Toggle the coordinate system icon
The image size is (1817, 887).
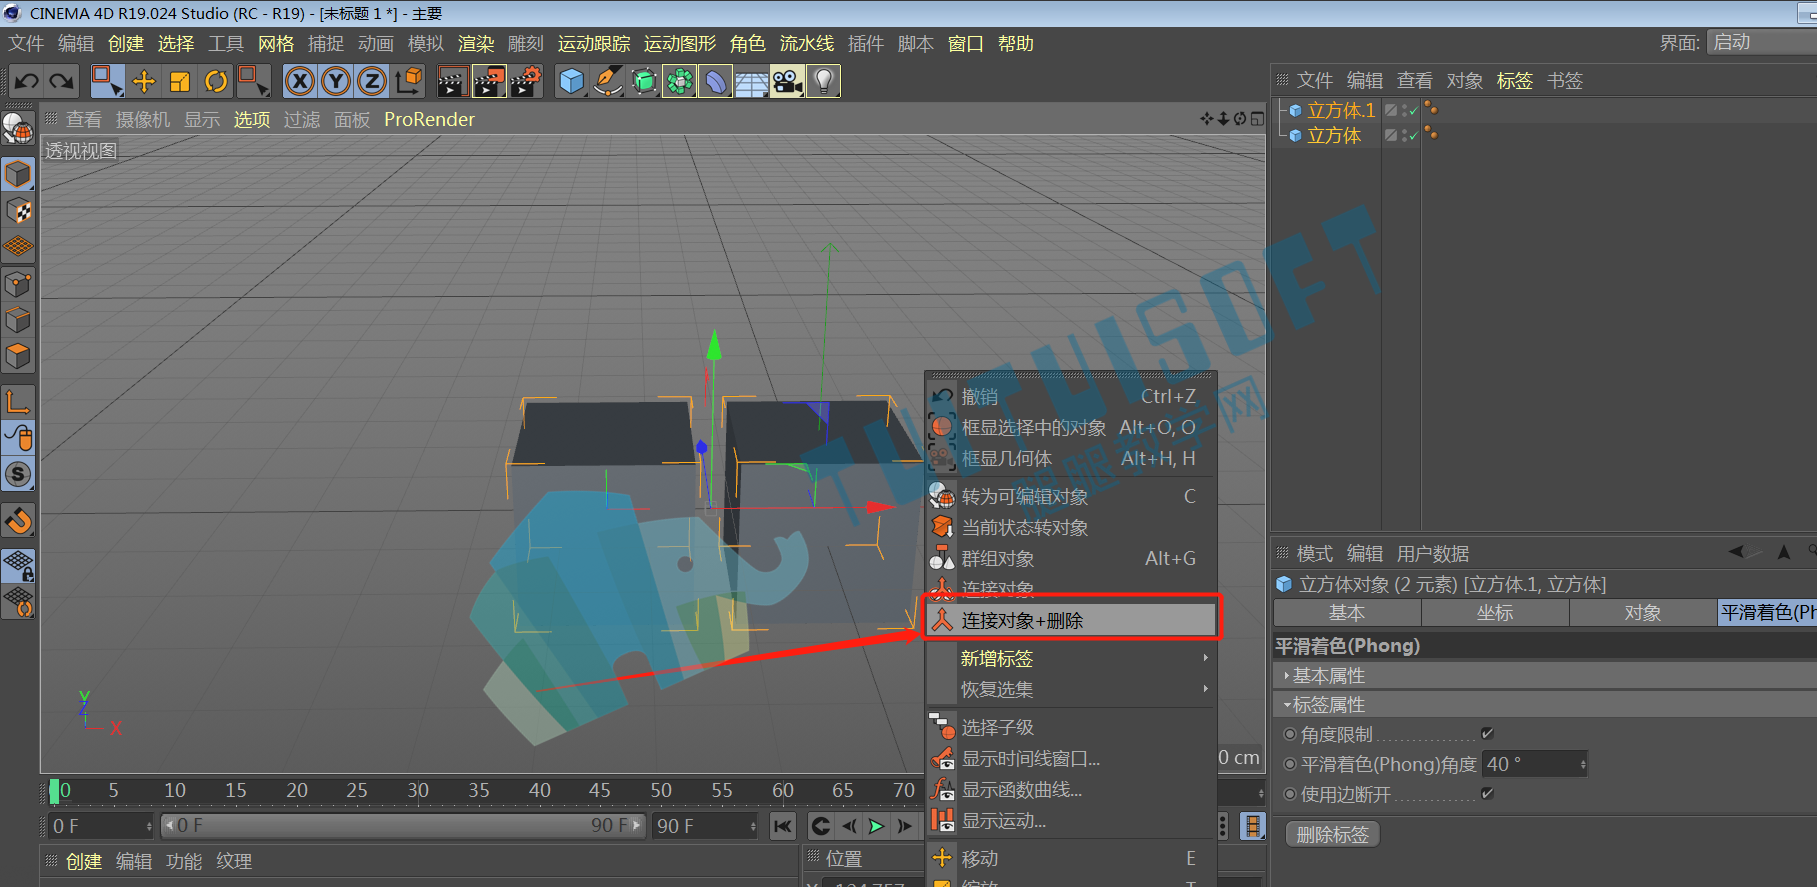(x=409, y=81)
